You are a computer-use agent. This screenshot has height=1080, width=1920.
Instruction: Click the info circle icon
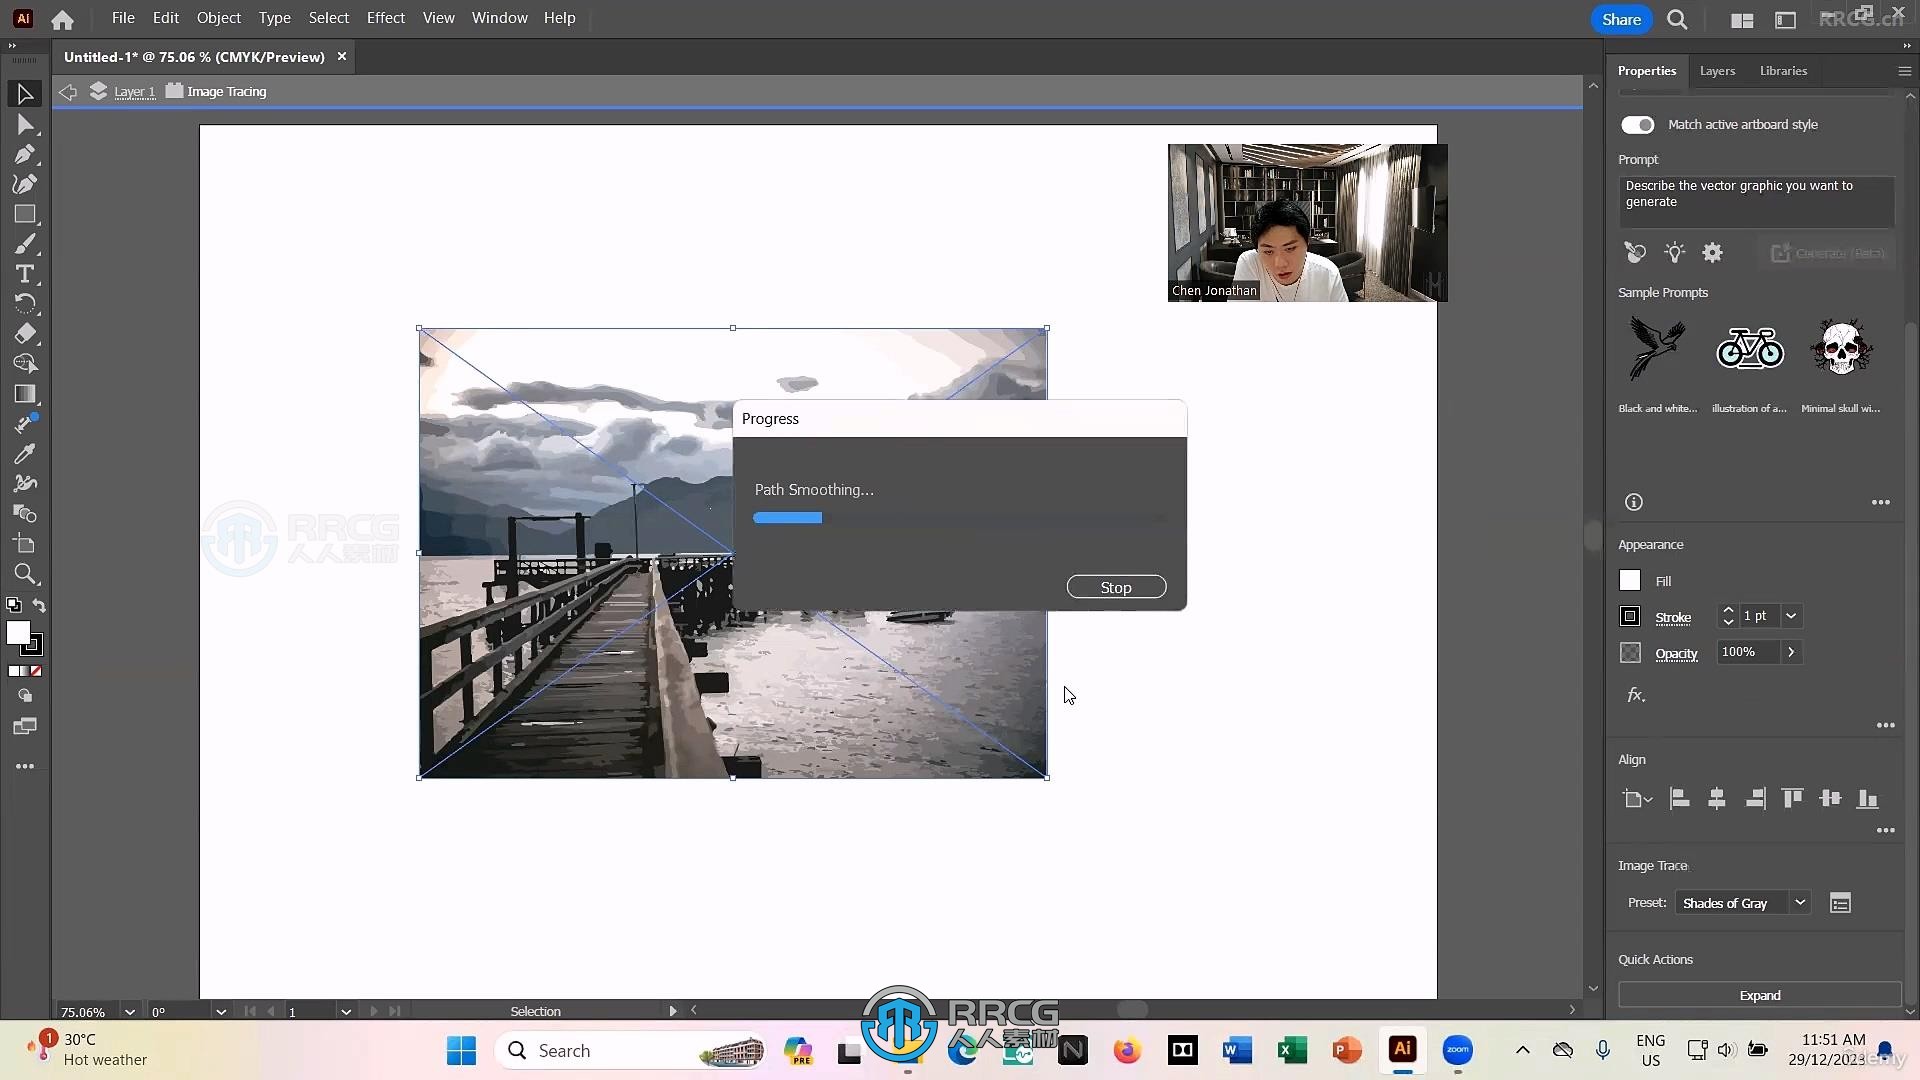pyautogui.click(x=1634, y=502)
